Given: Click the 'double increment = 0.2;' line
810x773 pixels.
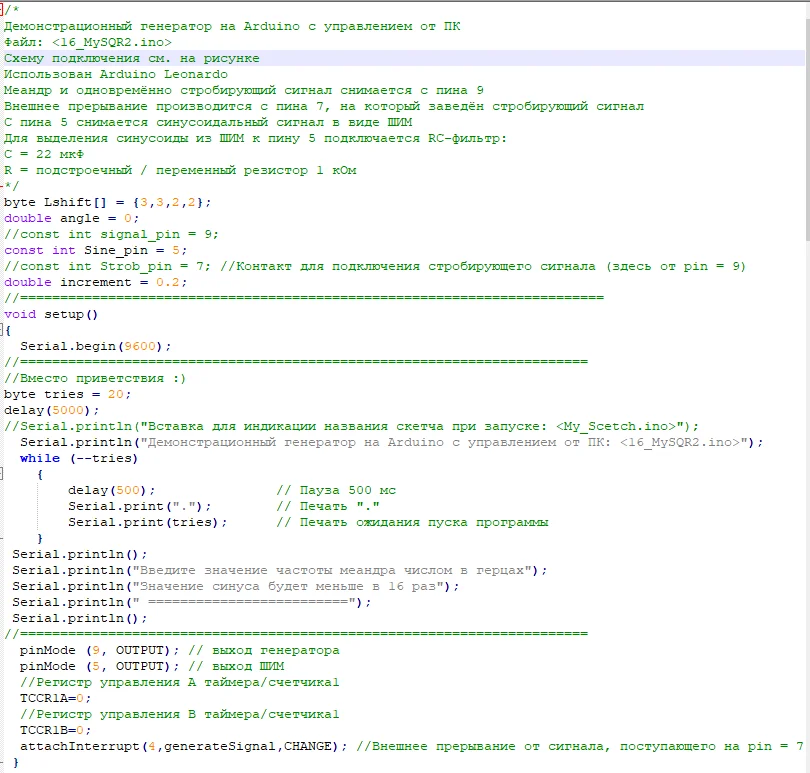Looking at the screenshot, I should click(x=95, y=282).
